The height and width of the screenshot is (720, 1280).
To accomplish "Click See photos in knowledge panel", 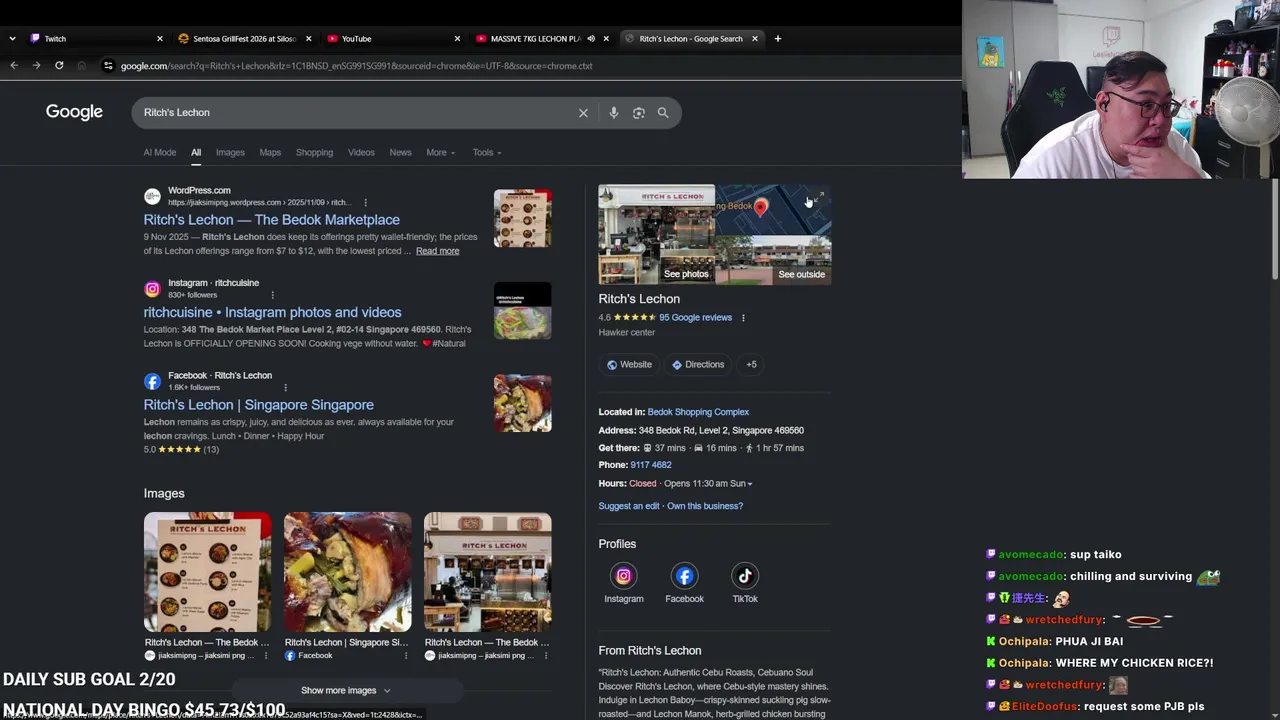I will 686,274.
